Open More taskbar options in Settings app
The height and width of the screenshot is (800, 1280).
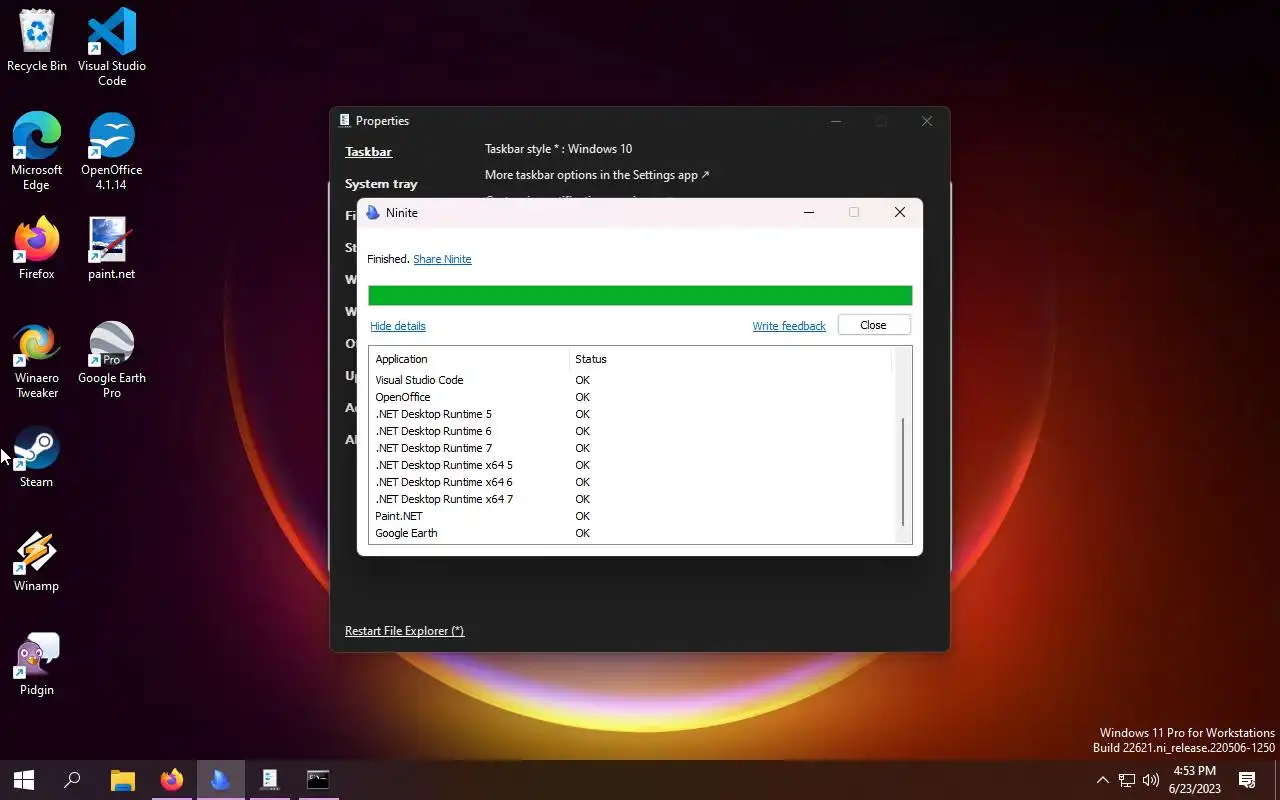597,175
